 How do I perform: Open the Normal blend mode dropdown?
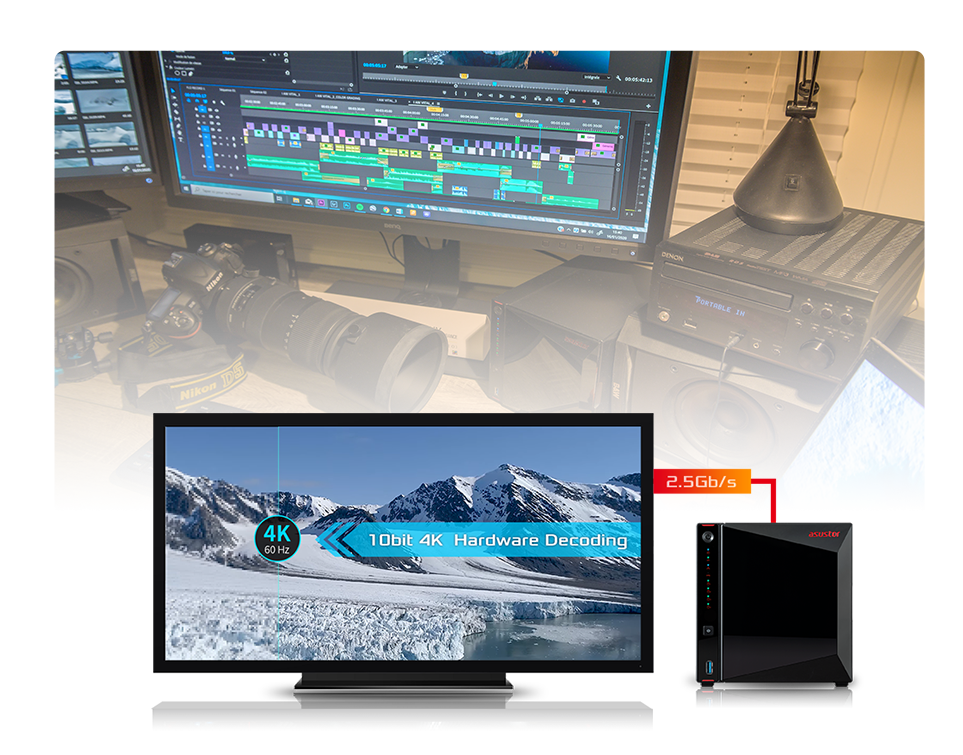[x=245, y=59]
